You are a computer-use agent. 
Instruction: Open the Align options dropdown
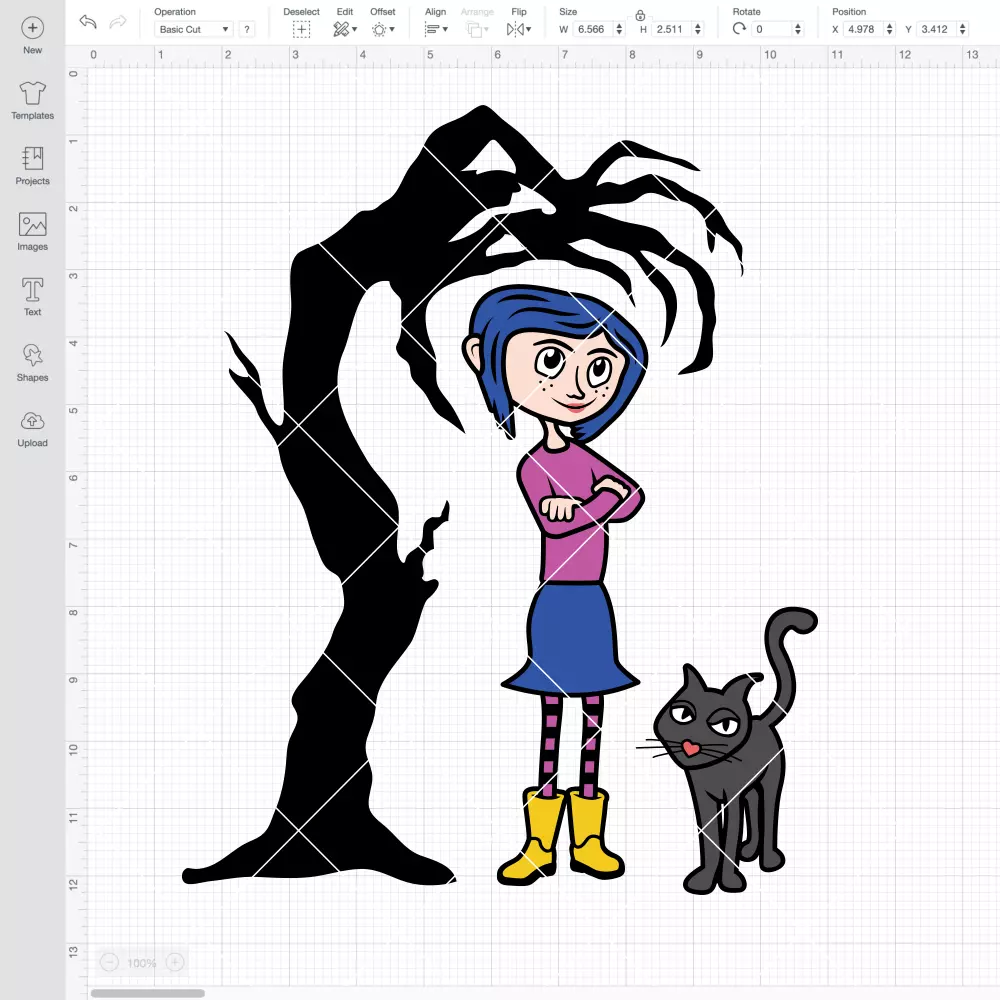(x=436, y=29)
